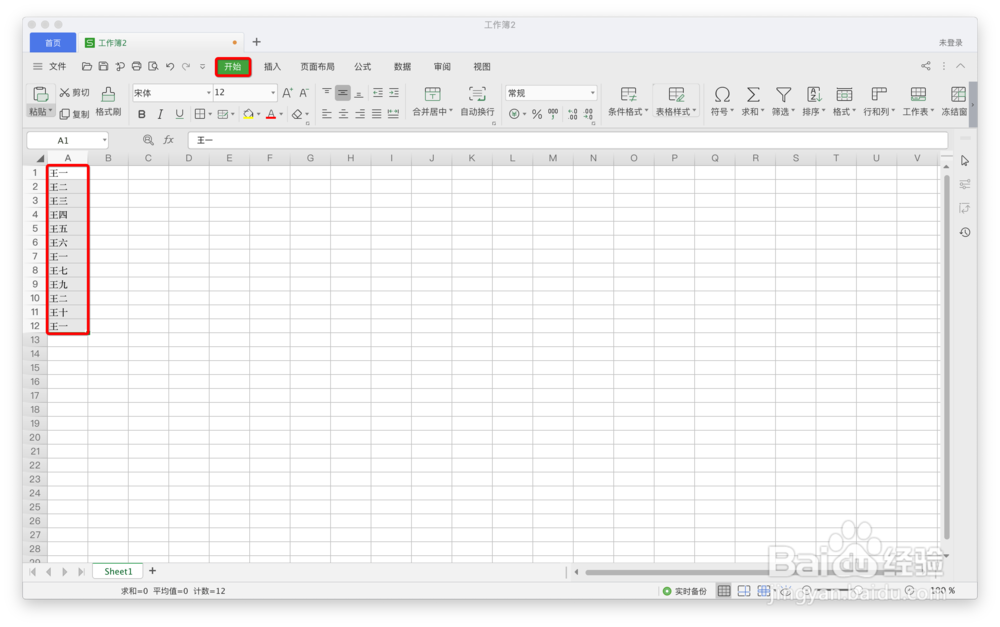The width and height of the screenshot is (1000, 627).
Task: Click the Paste clipboard icon
Action: point(40,94)
